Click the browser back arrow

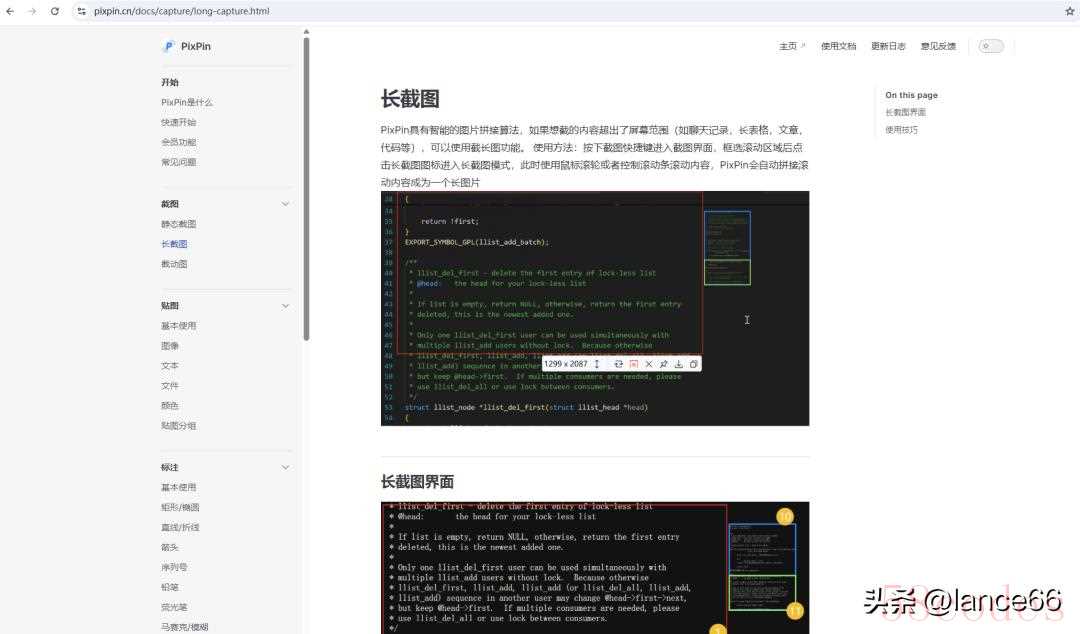click(x=10, y=11)
